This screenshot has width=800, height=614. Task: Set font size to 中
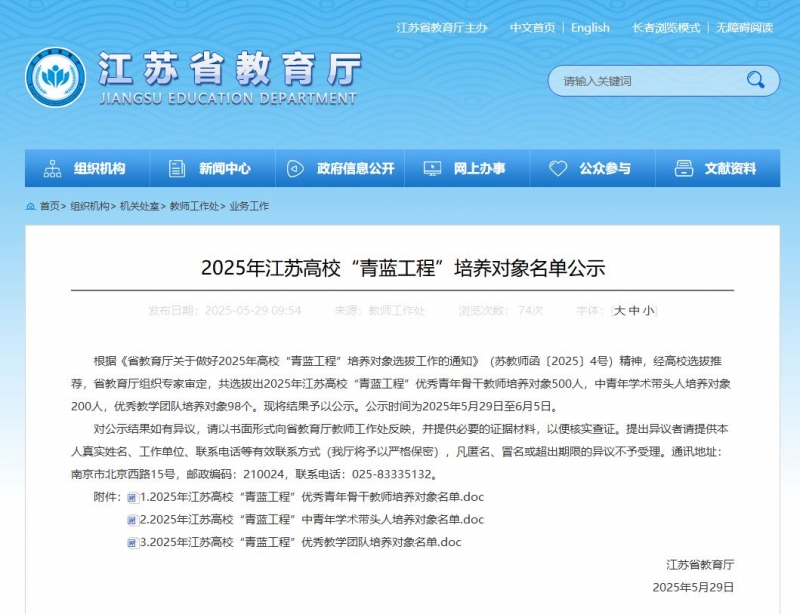tap(634, 310)
